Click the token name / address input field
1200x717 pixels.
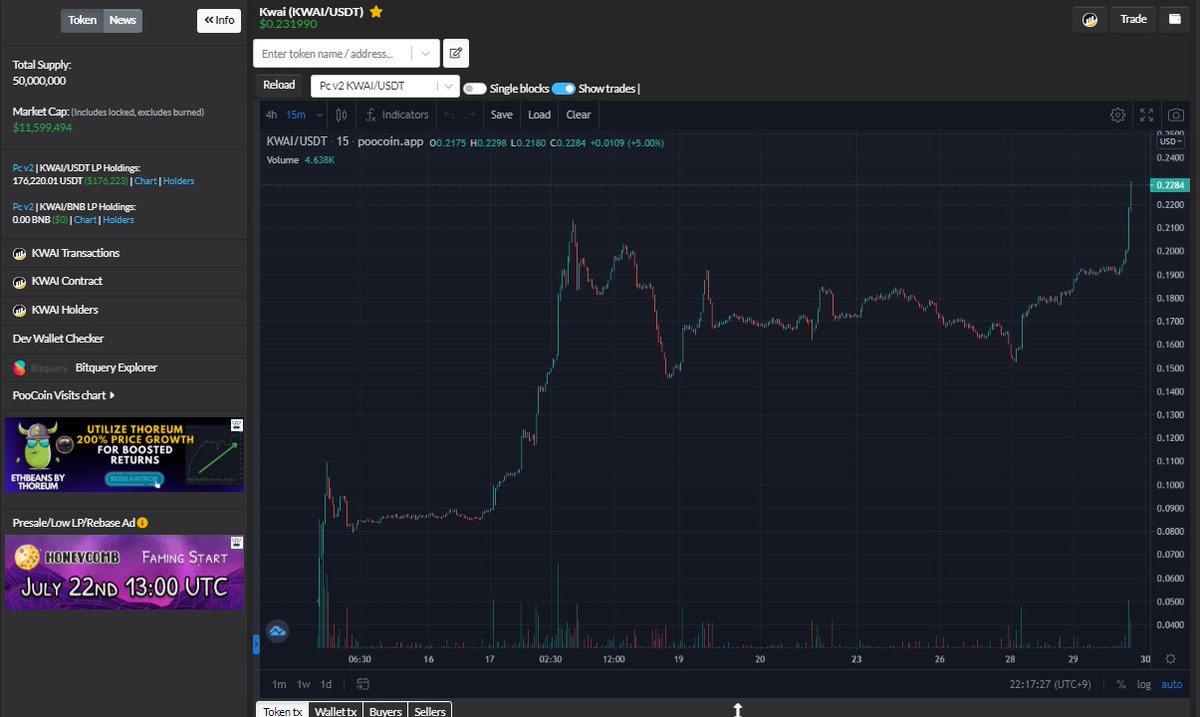coord(334,53)
